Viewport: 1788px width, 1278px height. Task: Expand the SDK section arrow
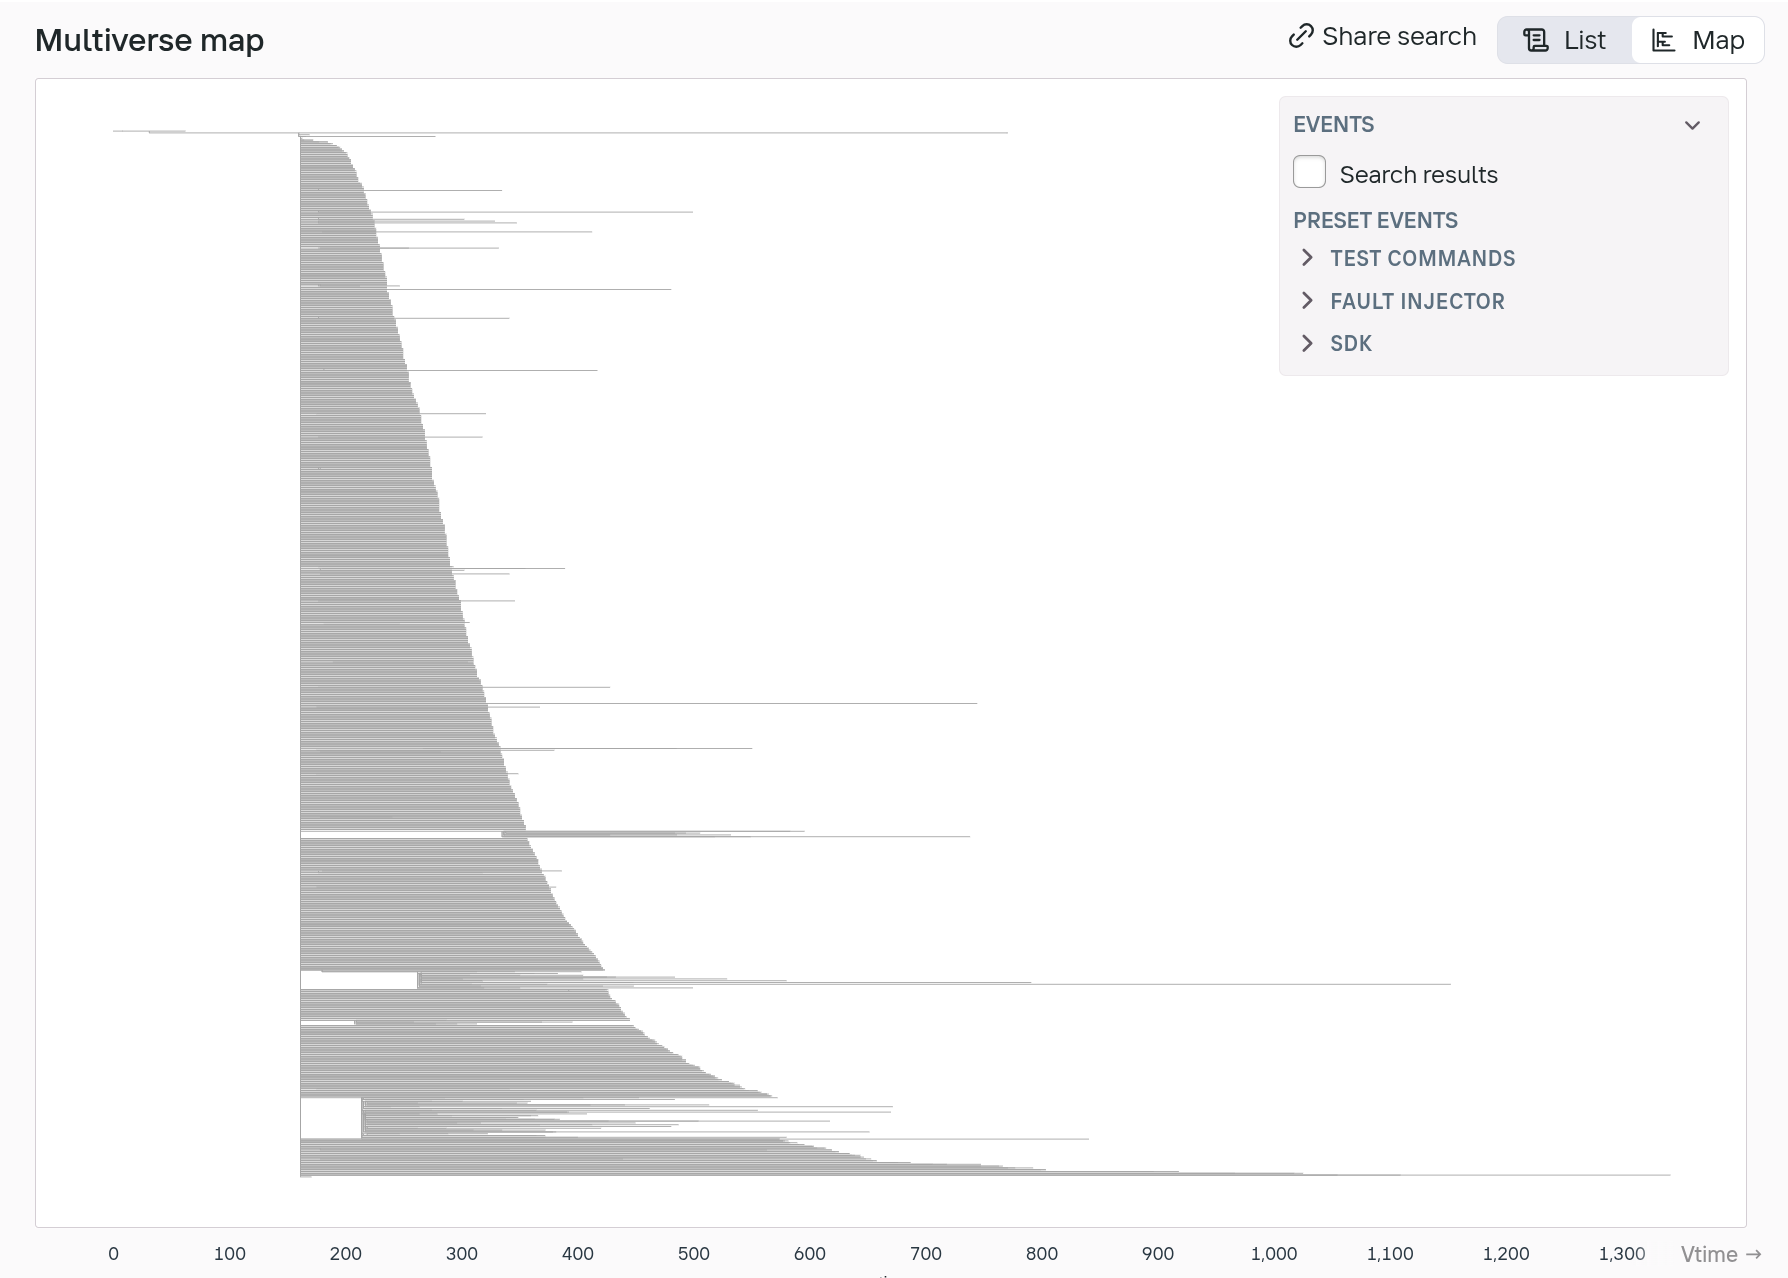tap(1307, 344)
